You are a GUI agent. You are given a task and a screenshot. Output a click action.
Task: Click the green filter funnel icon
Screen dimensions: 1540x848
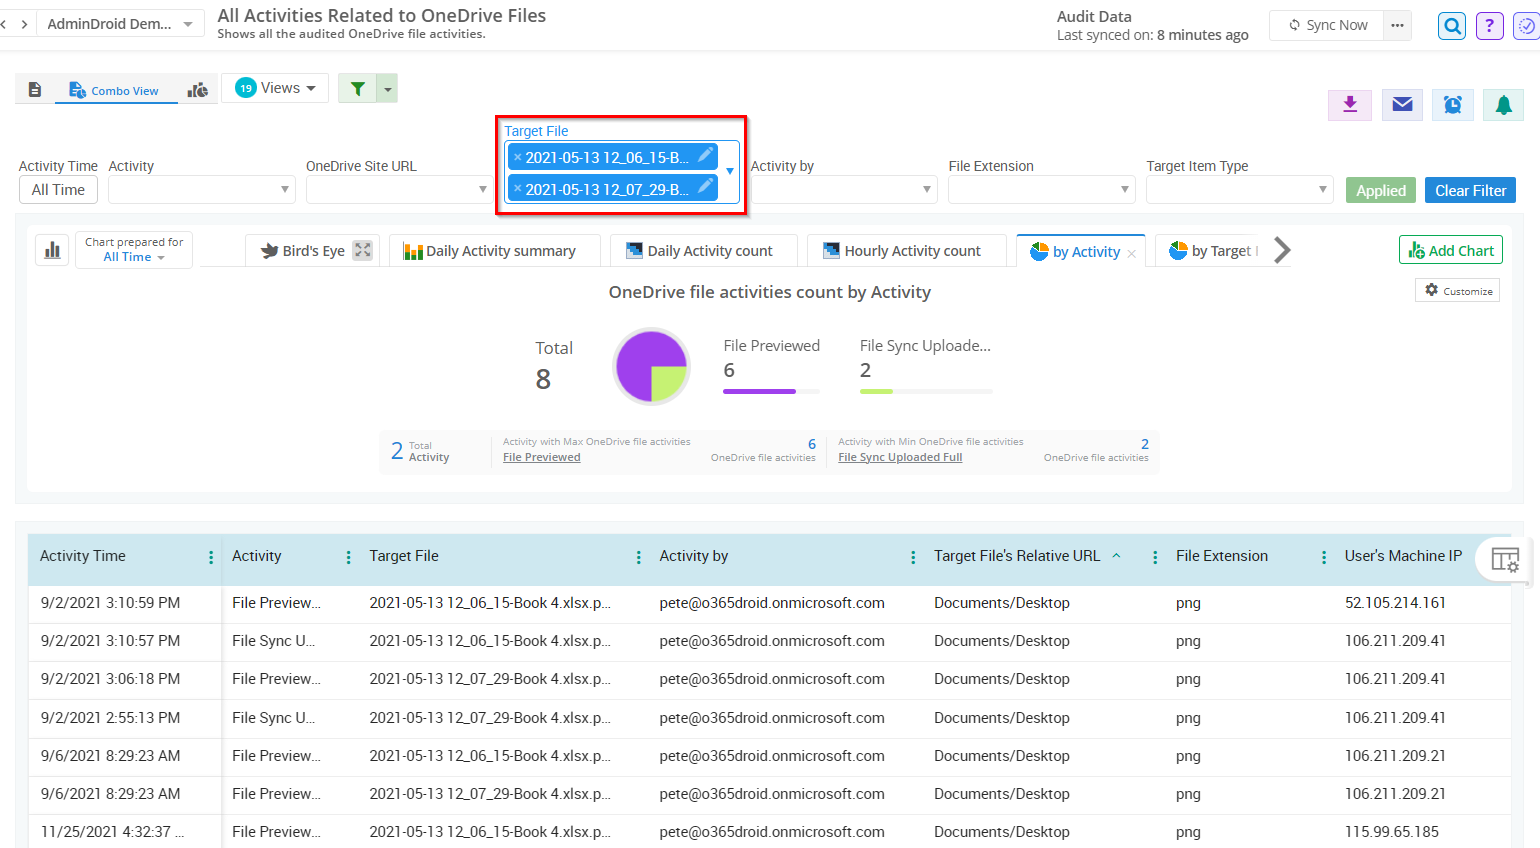coord(357,89)
